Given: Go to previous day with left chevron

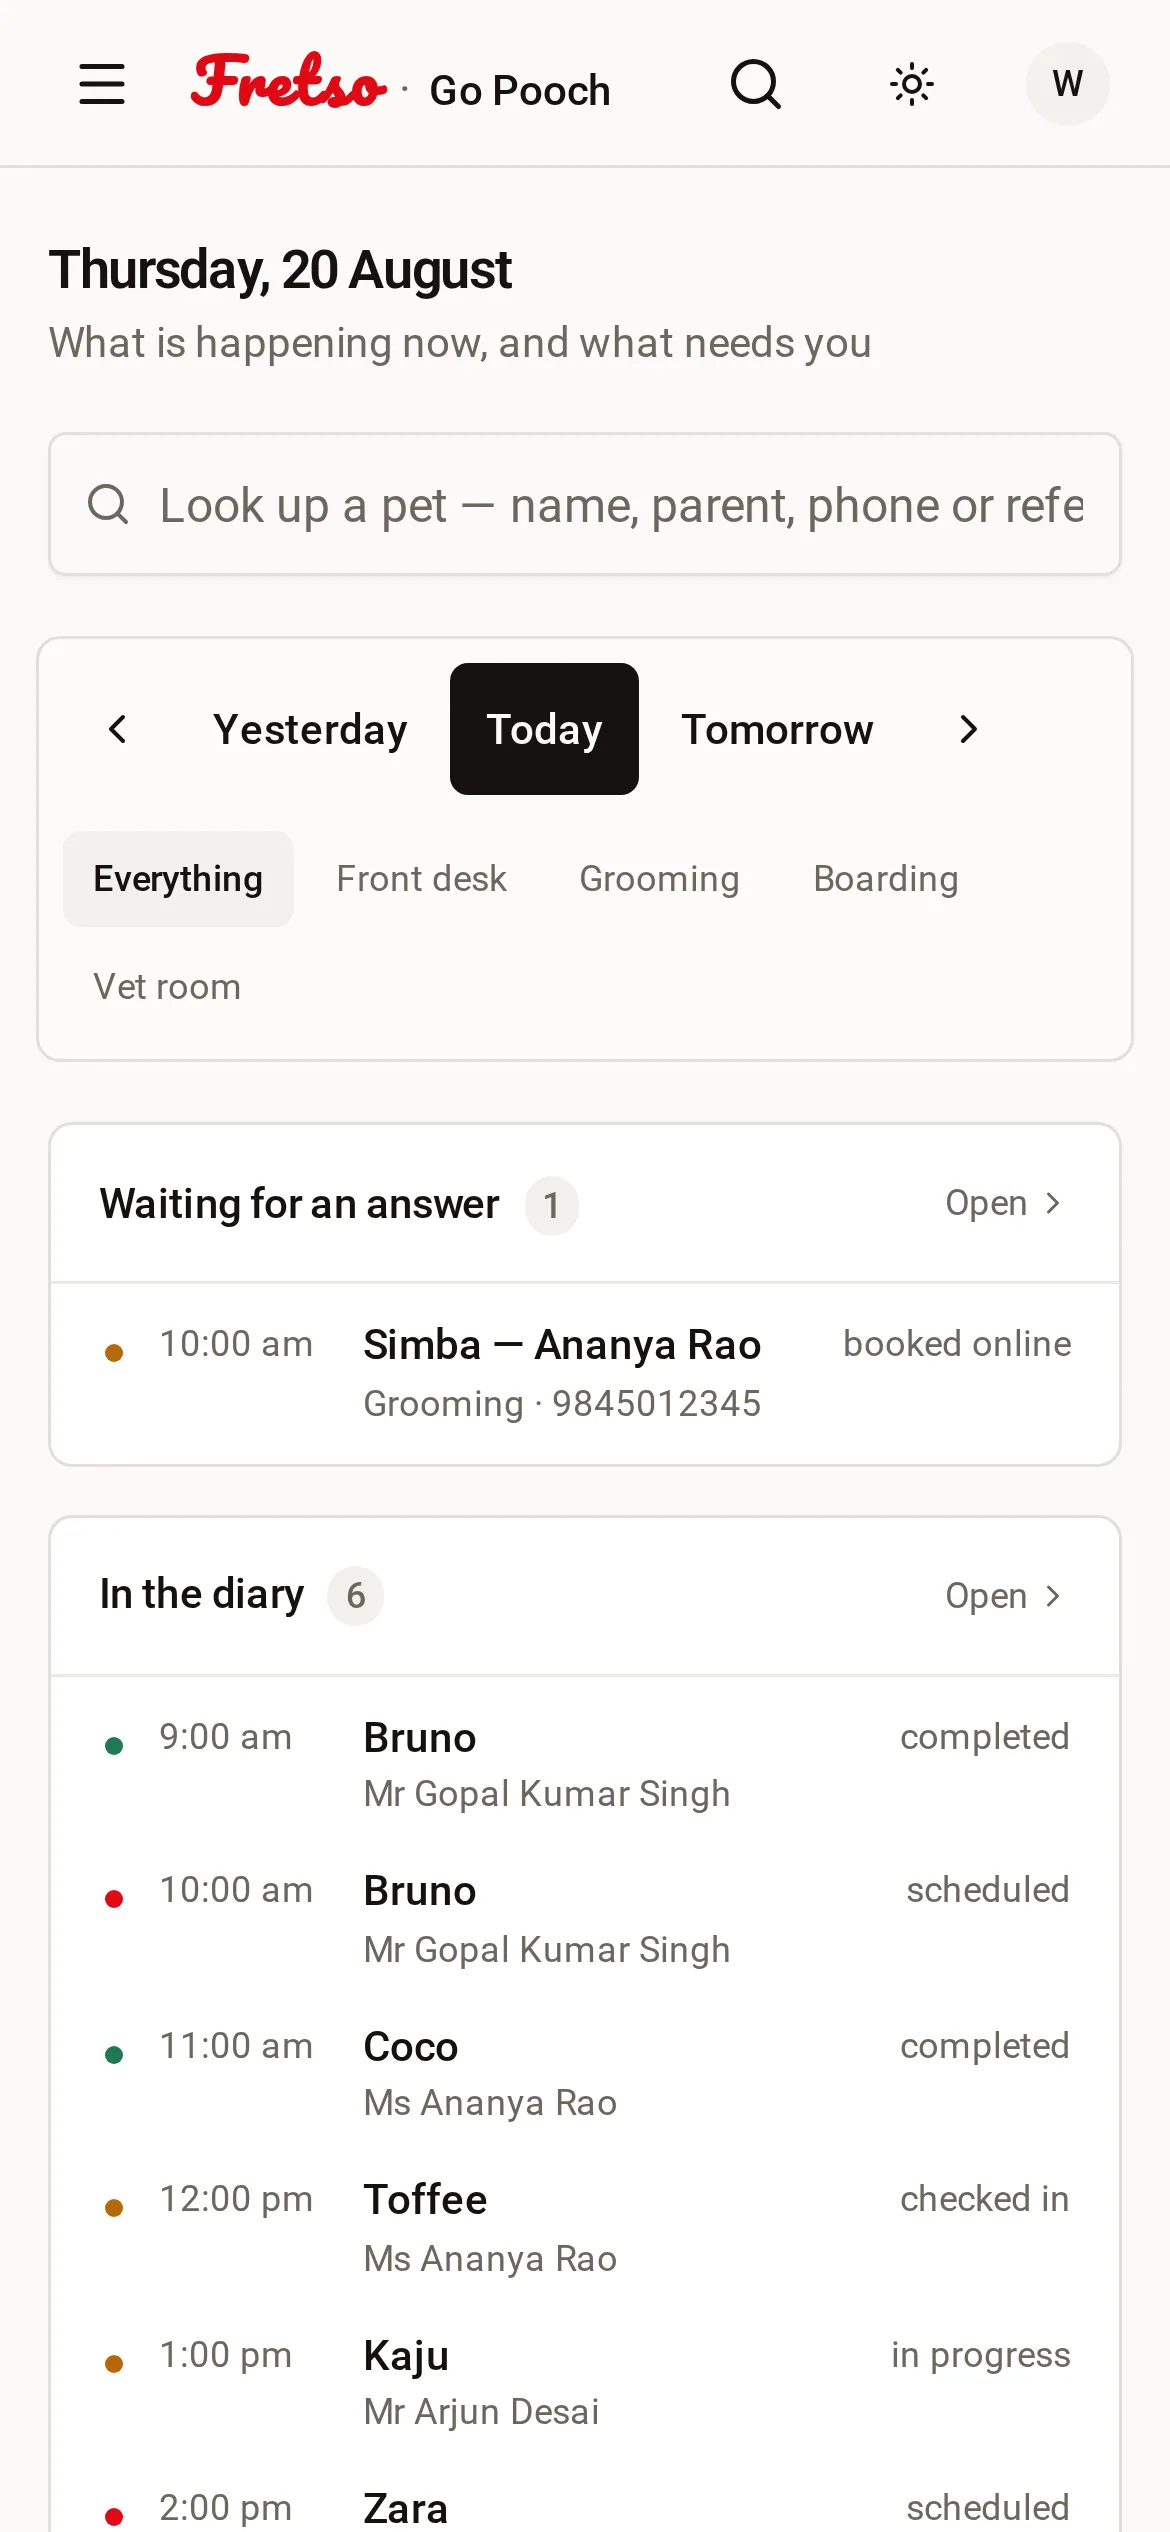Looking at the screenshot, I should pyautogui.click(x=118, y=729).
